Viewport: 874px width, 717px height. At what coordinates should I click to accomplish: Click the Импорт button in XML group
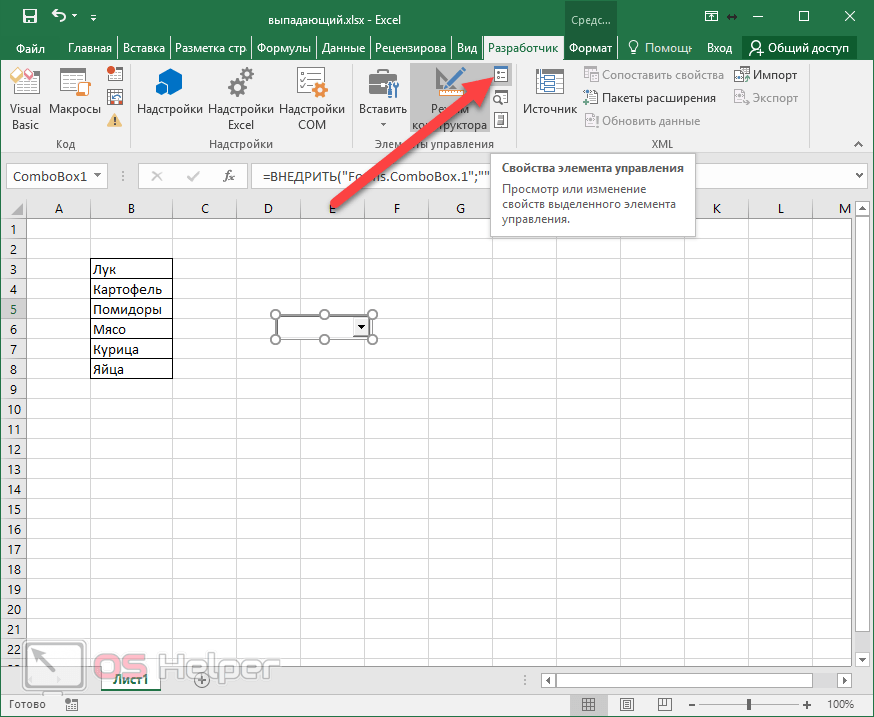tap(765, 75)
